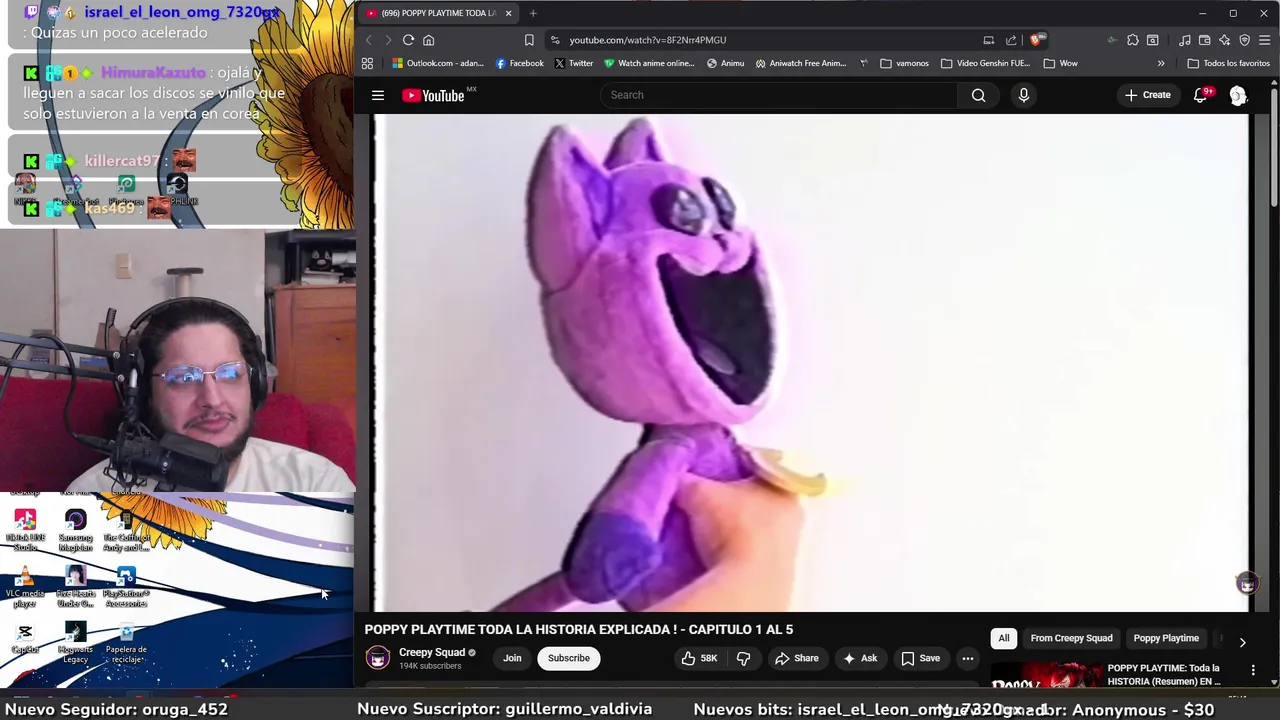Select the Poppy Playtime chip
The height and width of the screenshot is (720, 1280).
click(1166, 638)
